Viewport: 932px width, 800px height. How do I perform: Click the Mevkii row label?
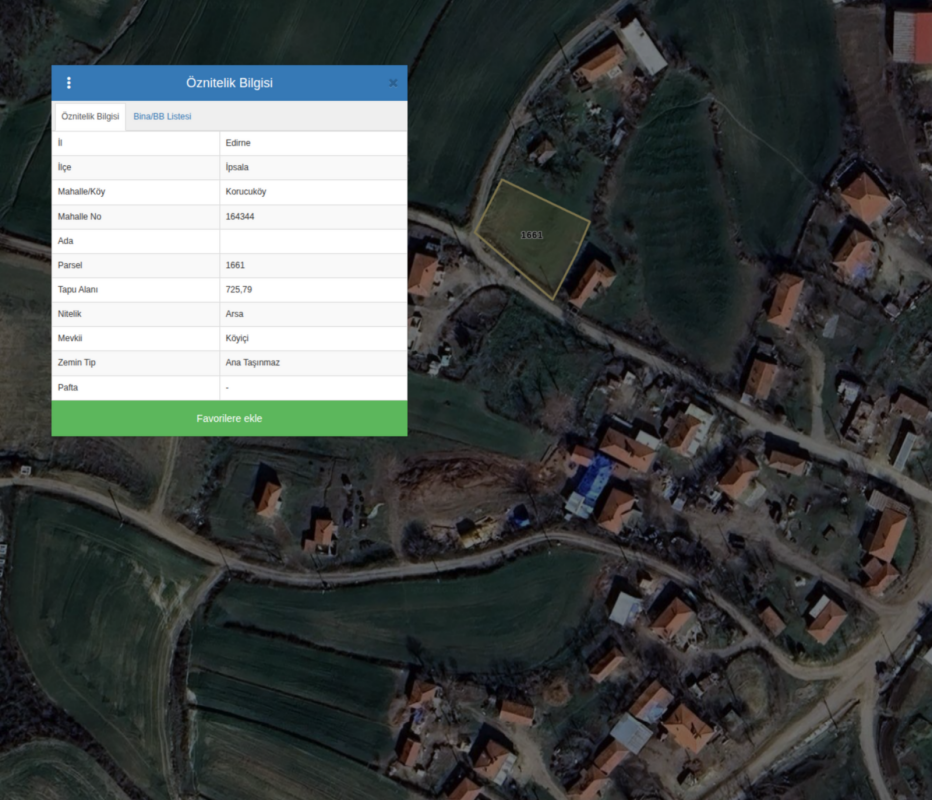tap(70, 338)
